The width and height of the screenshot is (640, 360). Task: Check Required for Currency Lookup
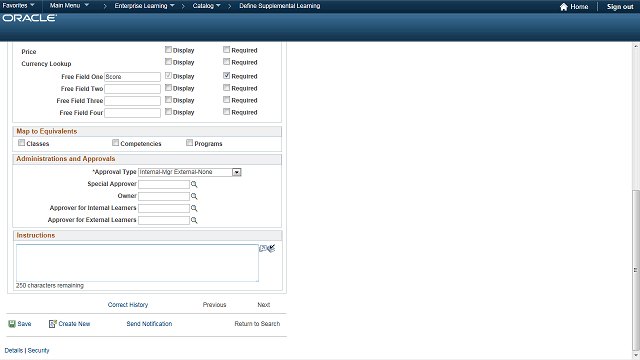tap(227, 62)
